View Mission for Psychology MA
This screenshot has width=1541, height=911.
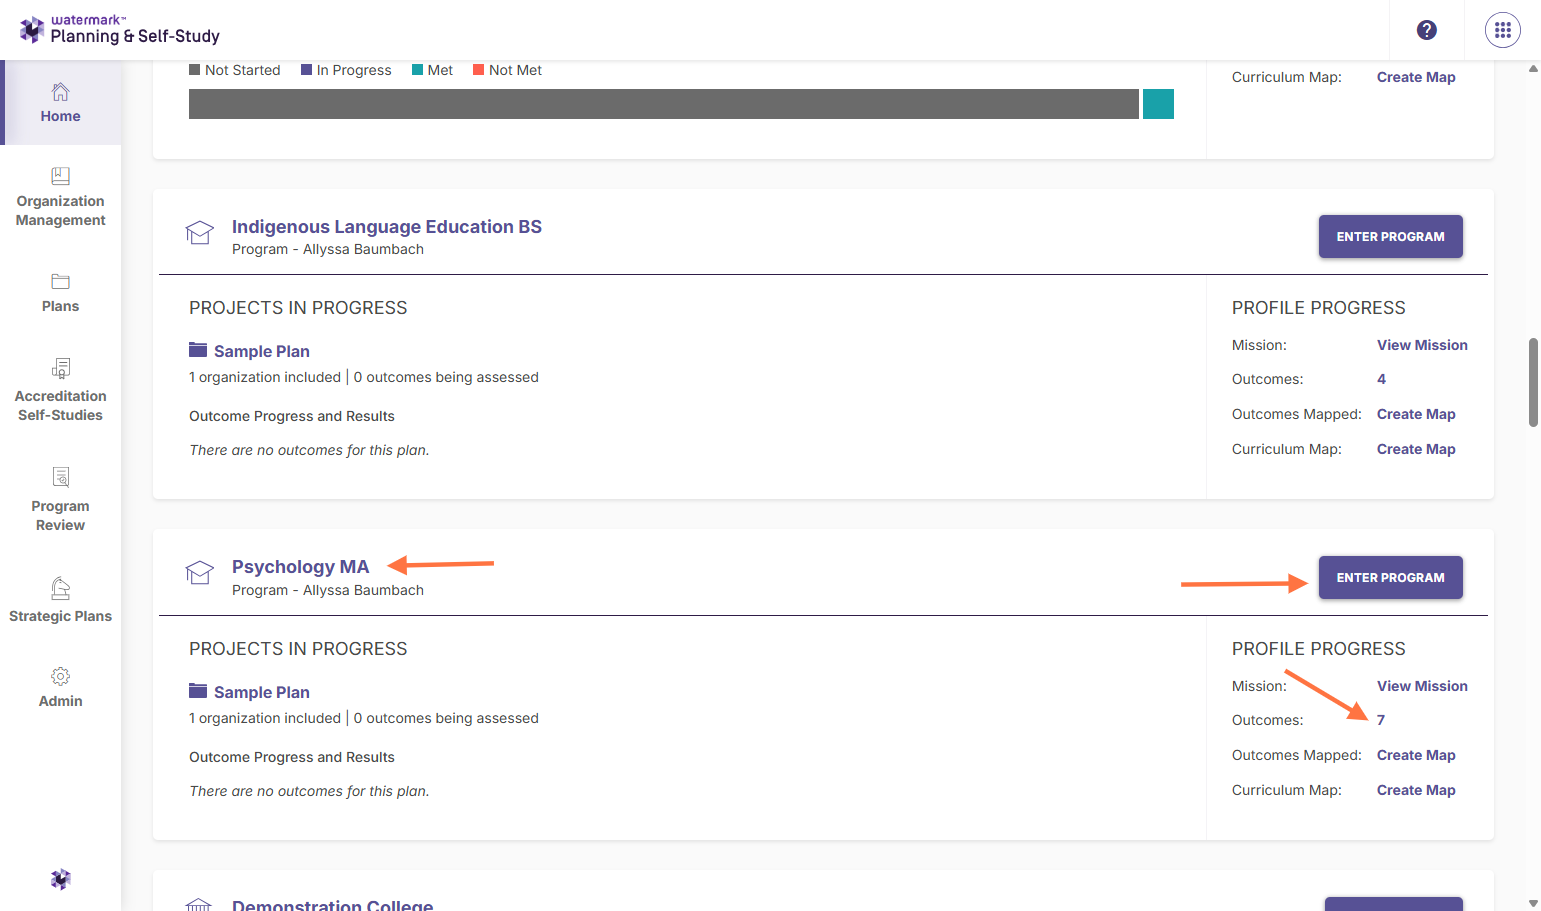(1422, 686)
